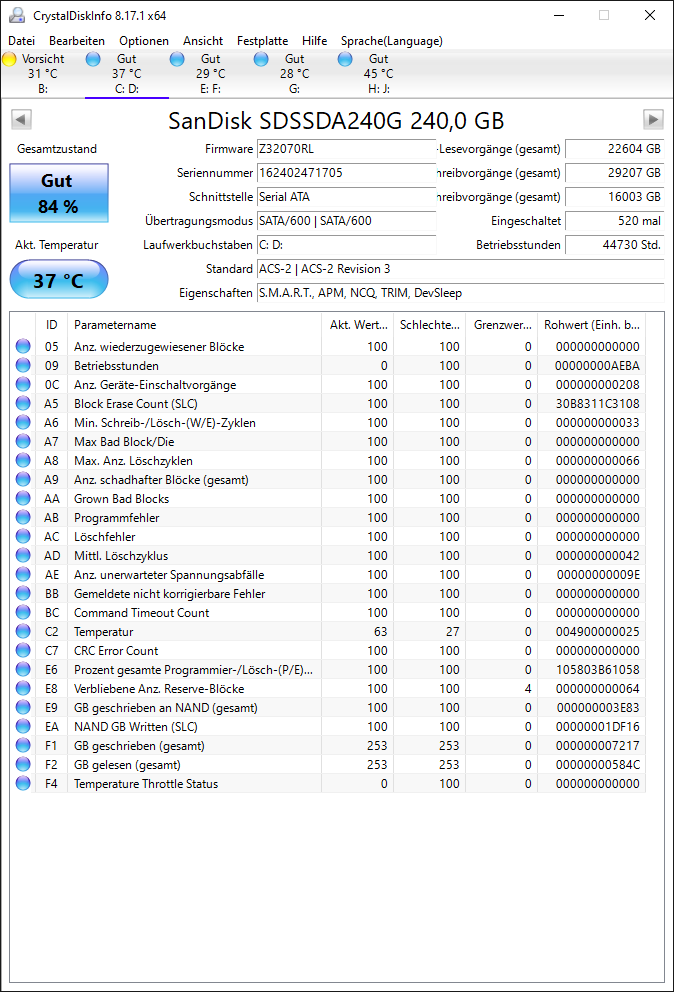Click status icon of Temperatur C2 row

pyautogui.click(x=23, y=631)
